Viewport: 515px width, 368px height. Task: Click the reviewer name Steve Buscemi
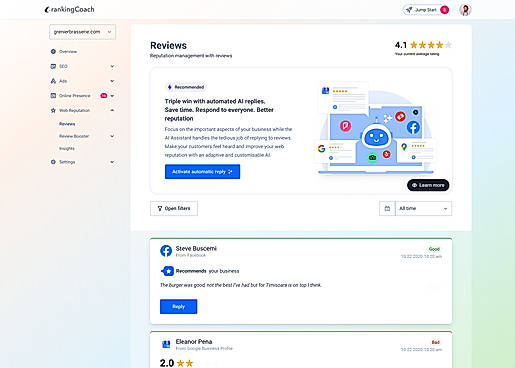196,248
